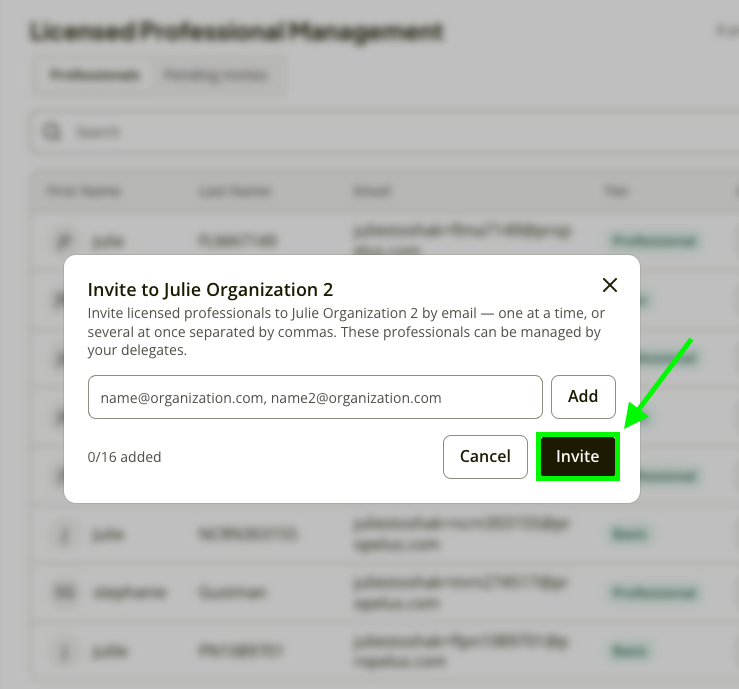Close the invite dialog with the X icon
739x689 pixels.
(610, 285)
